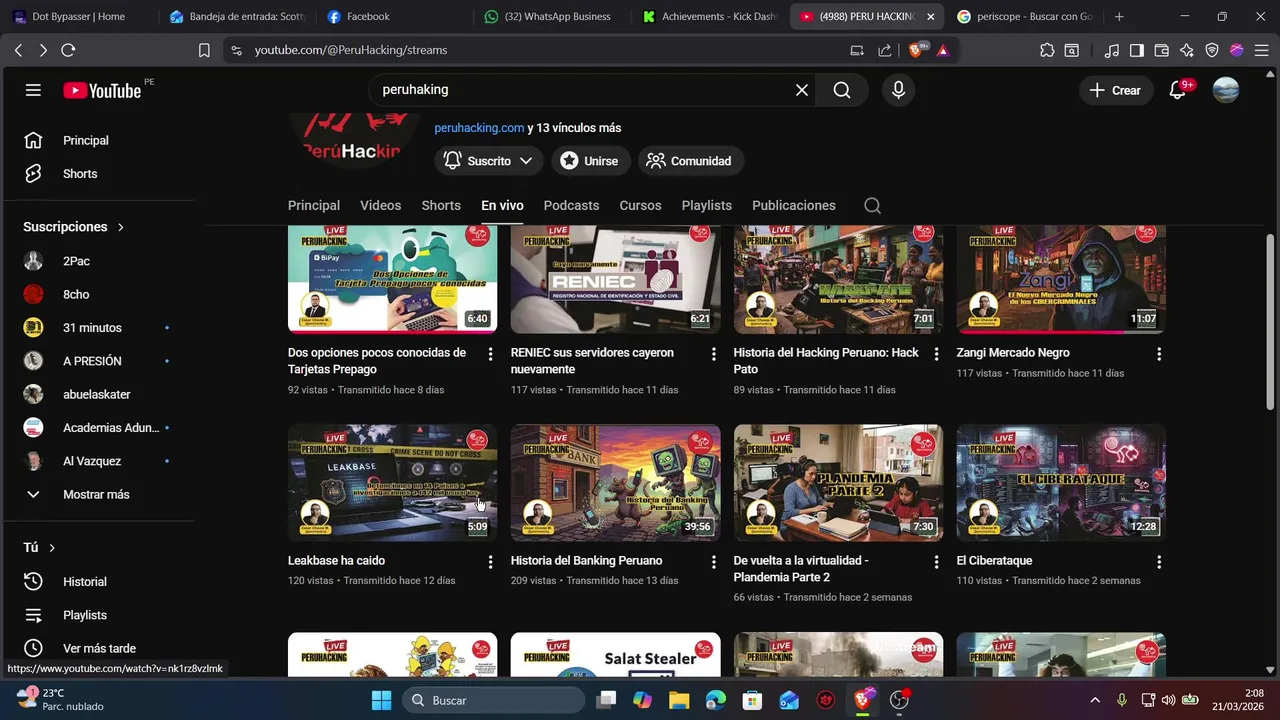Click the Windows Buscar search box

click(x=494, y=700)
